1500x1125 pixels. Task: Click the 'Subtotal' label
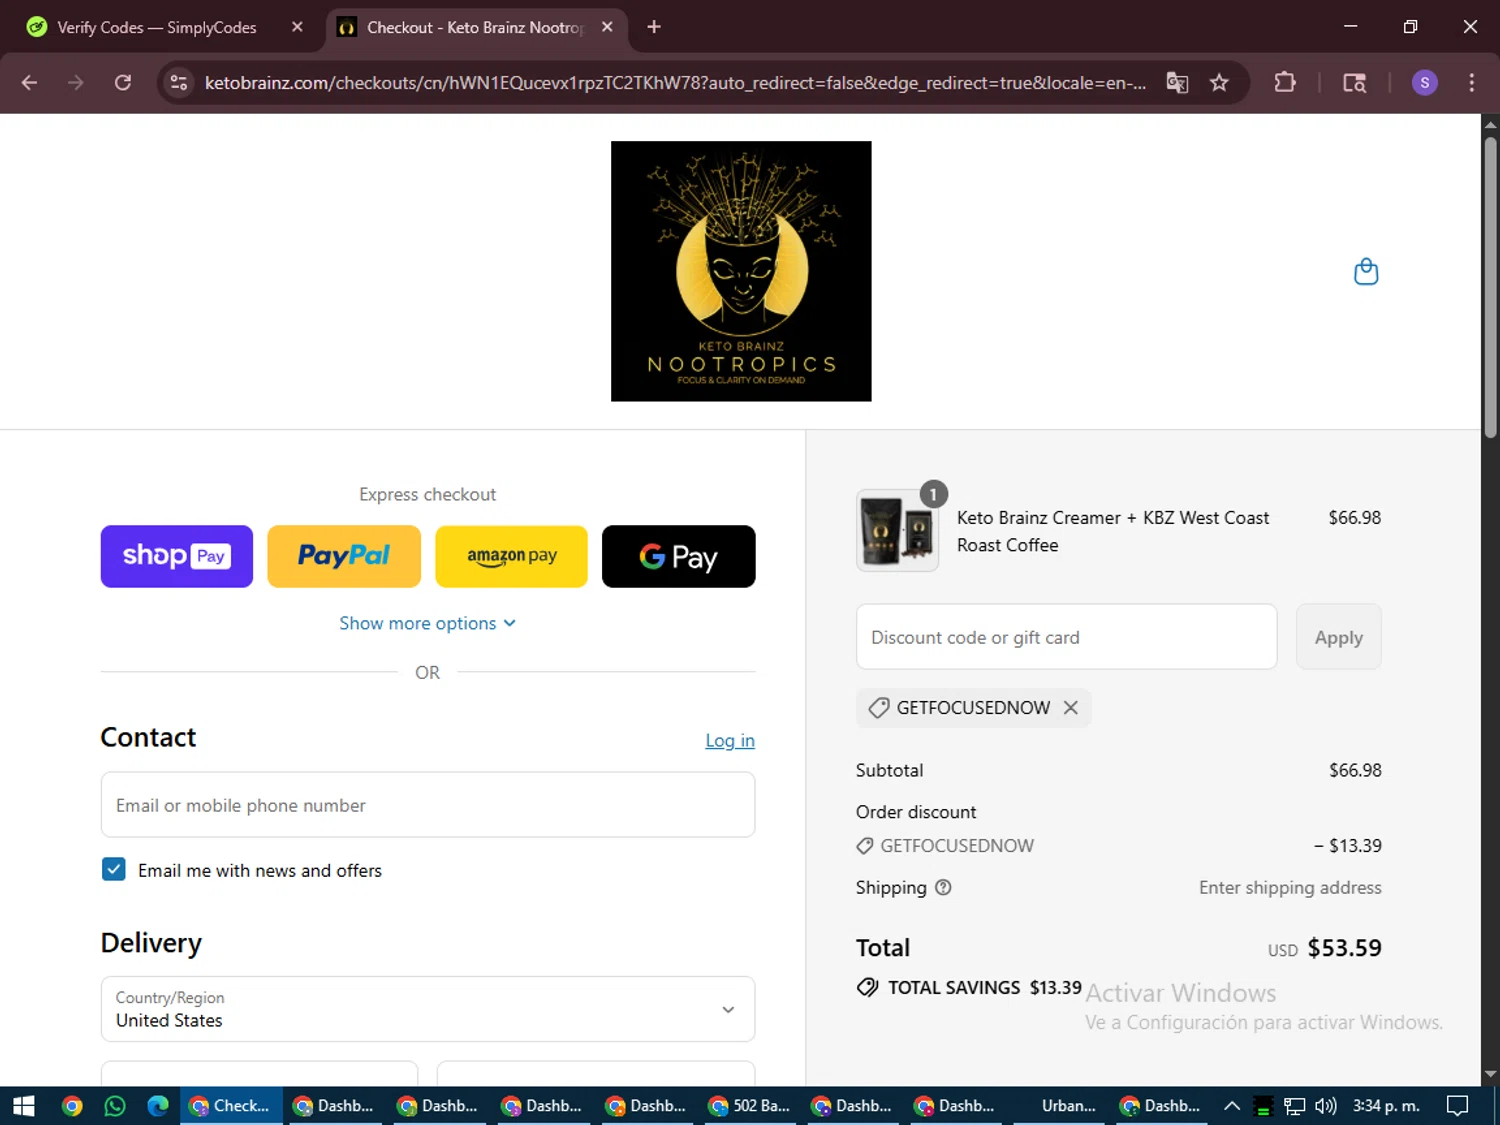(889, 770)
